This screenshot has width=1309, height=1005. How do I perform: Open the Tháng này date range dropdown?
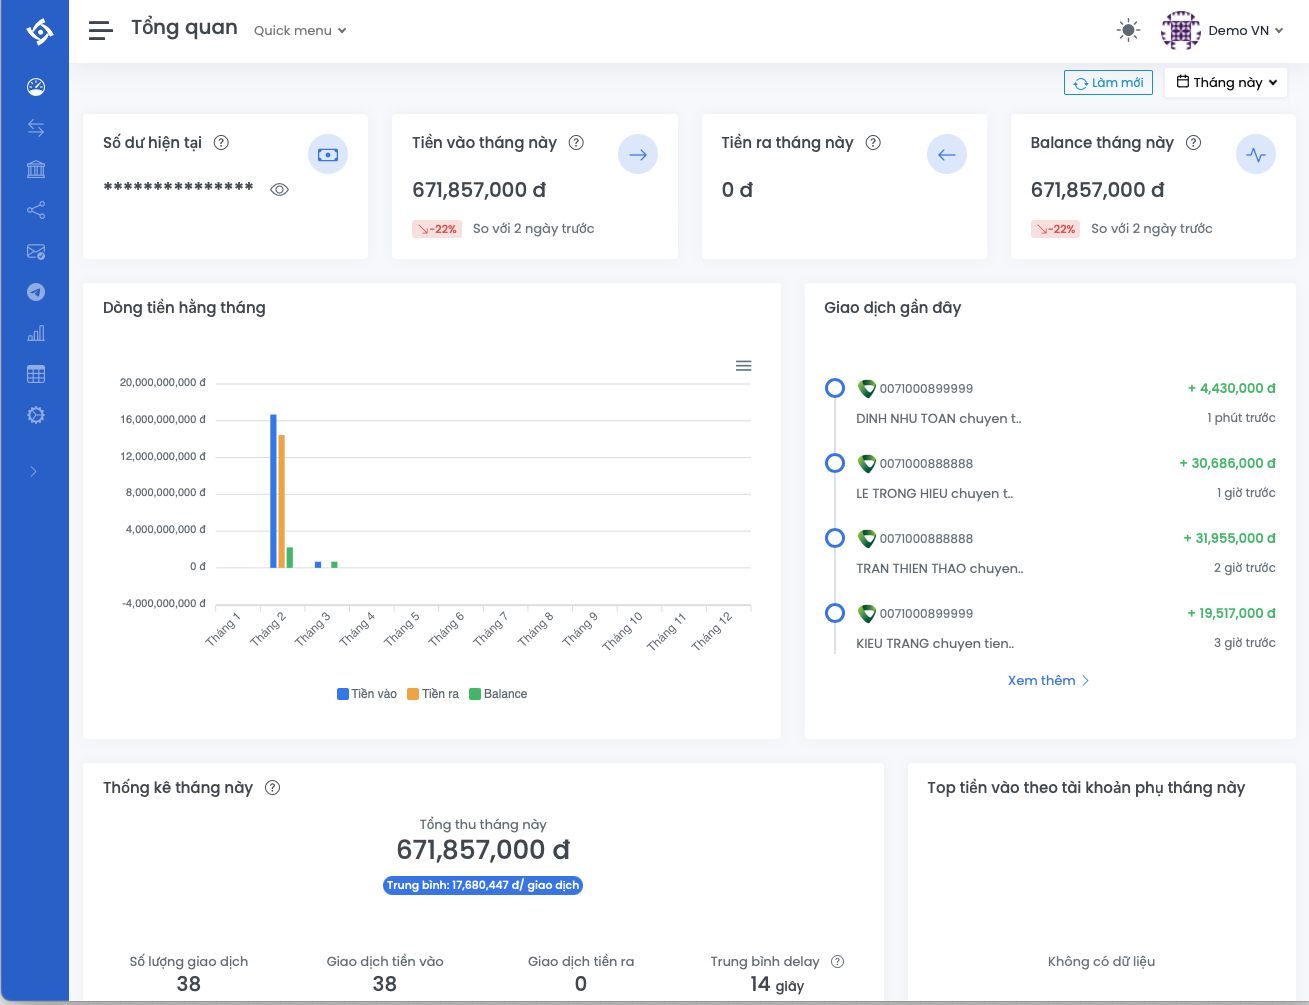(1226, 82)
